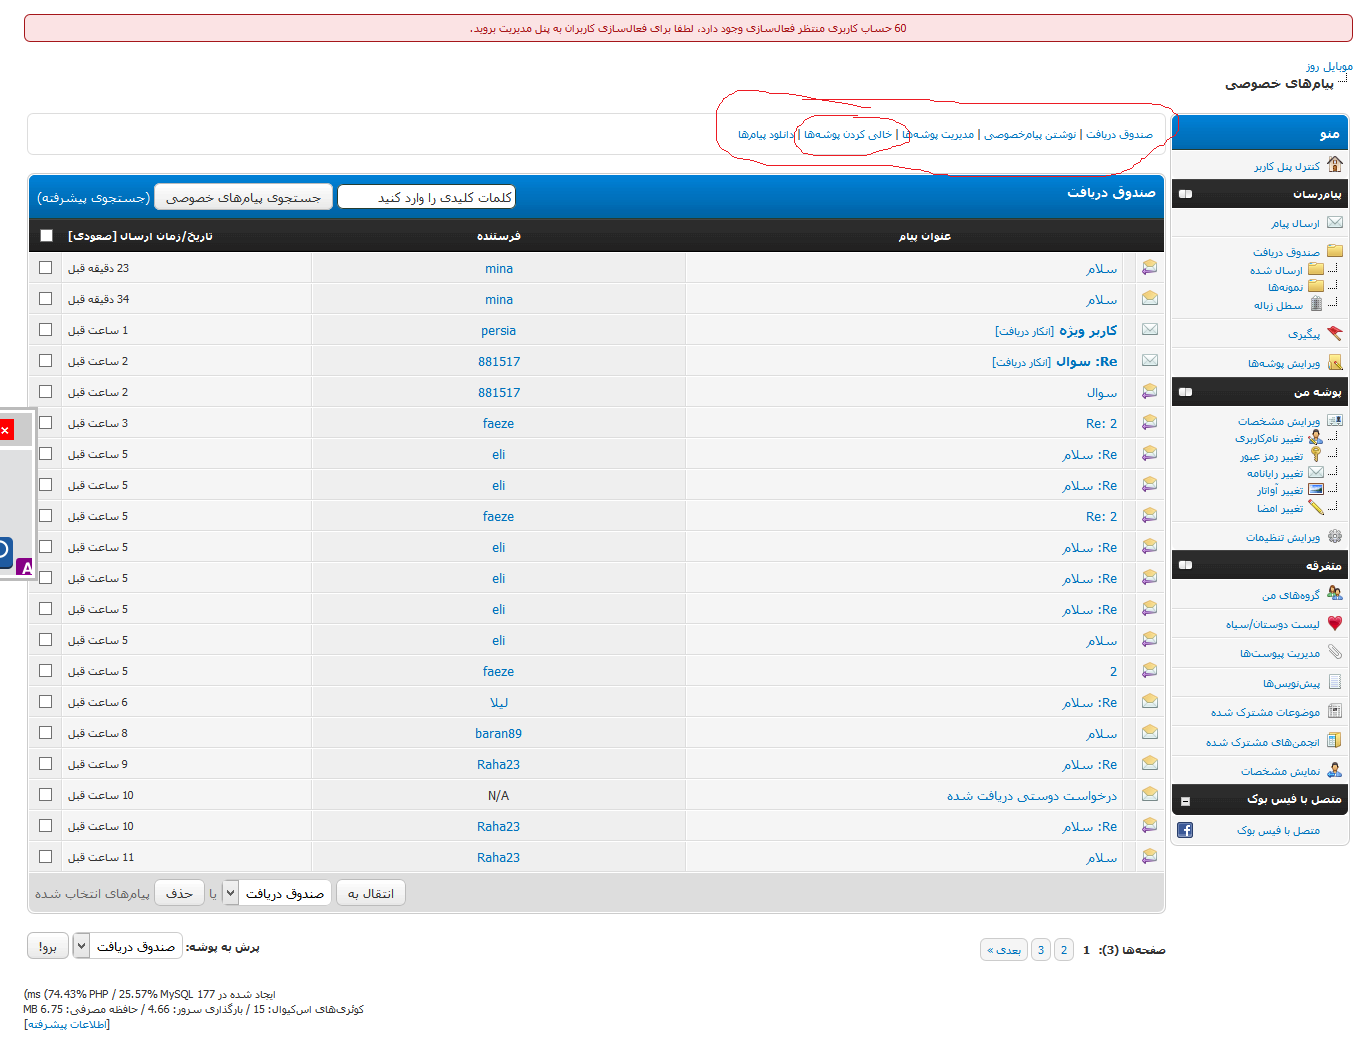This screenshot has height=1042, width=1367.
Task: Check the box for message from persia
Action: 45,330
